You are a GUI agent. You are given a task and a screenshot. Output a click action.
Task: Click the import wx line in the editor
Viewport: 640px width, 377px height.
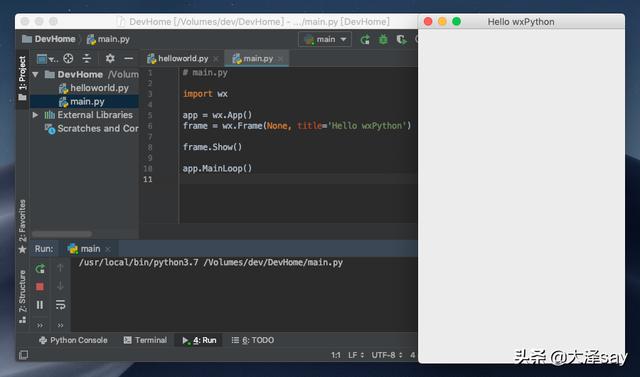tap(205, 94)
